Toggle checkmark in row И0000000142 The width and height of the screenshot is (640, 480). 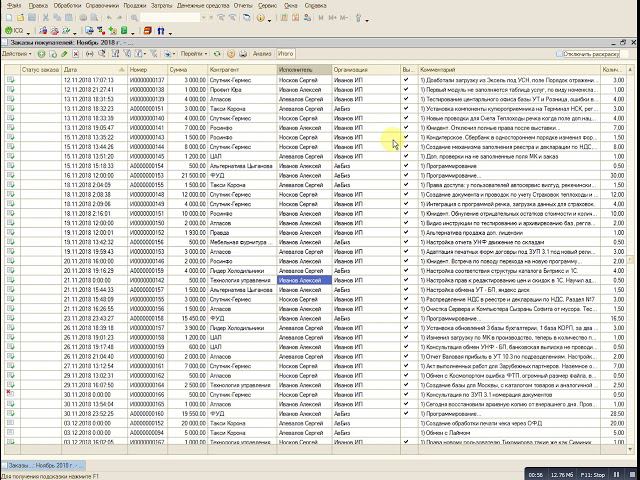(x=406, y=280)
